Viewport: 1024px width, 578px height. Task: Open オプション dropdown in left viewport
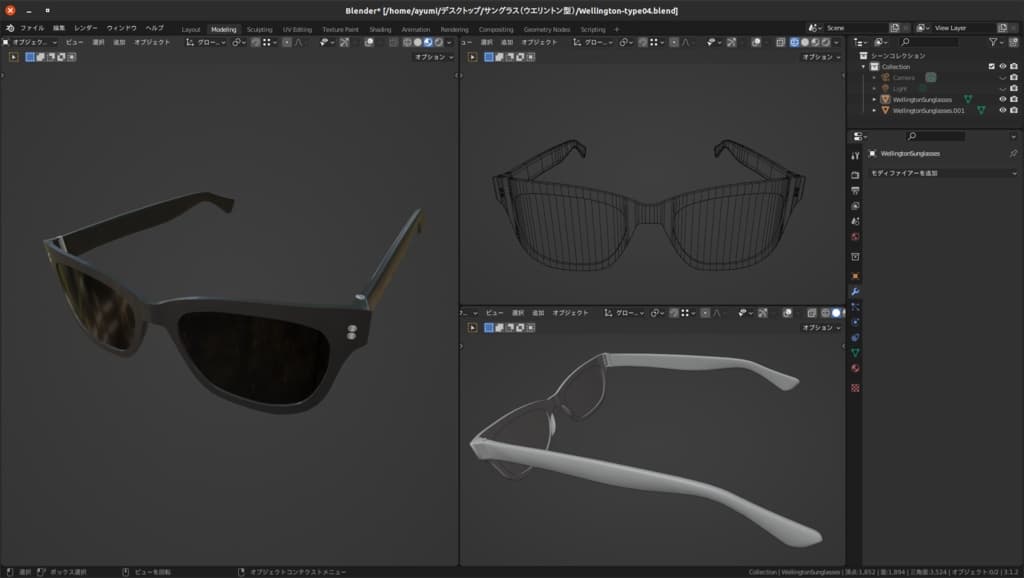434,57
